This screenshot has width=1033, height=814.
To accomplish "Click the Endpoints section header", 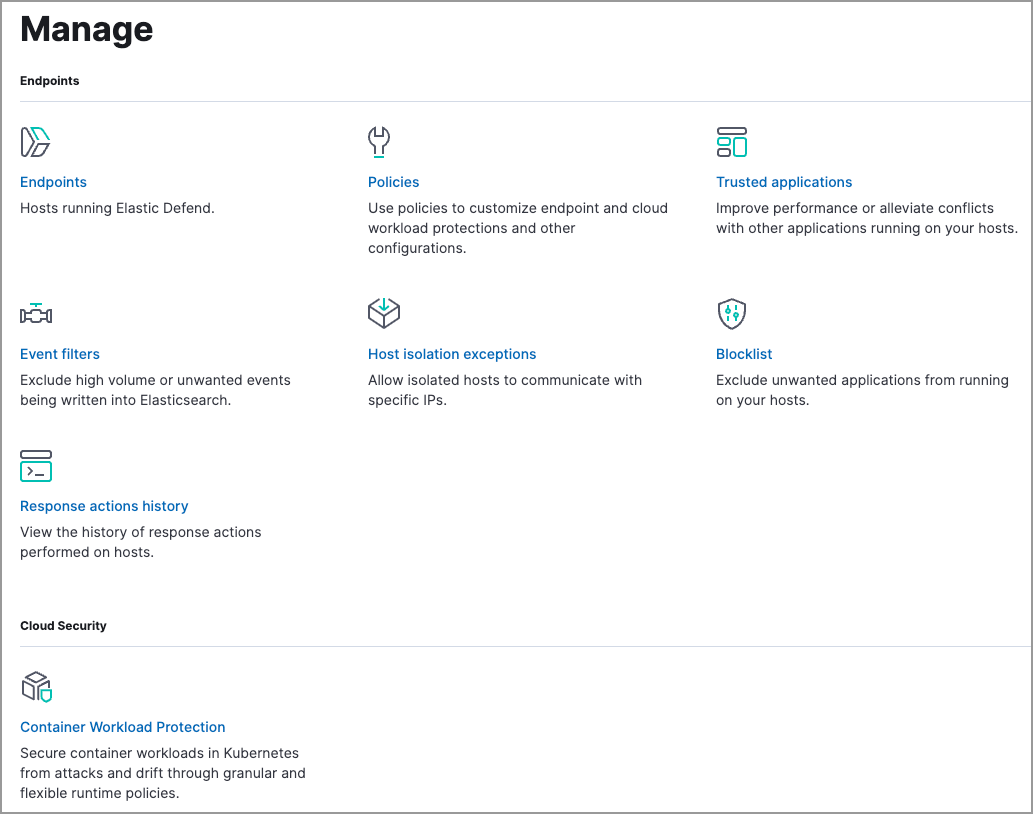I will [x=49, y=81].
